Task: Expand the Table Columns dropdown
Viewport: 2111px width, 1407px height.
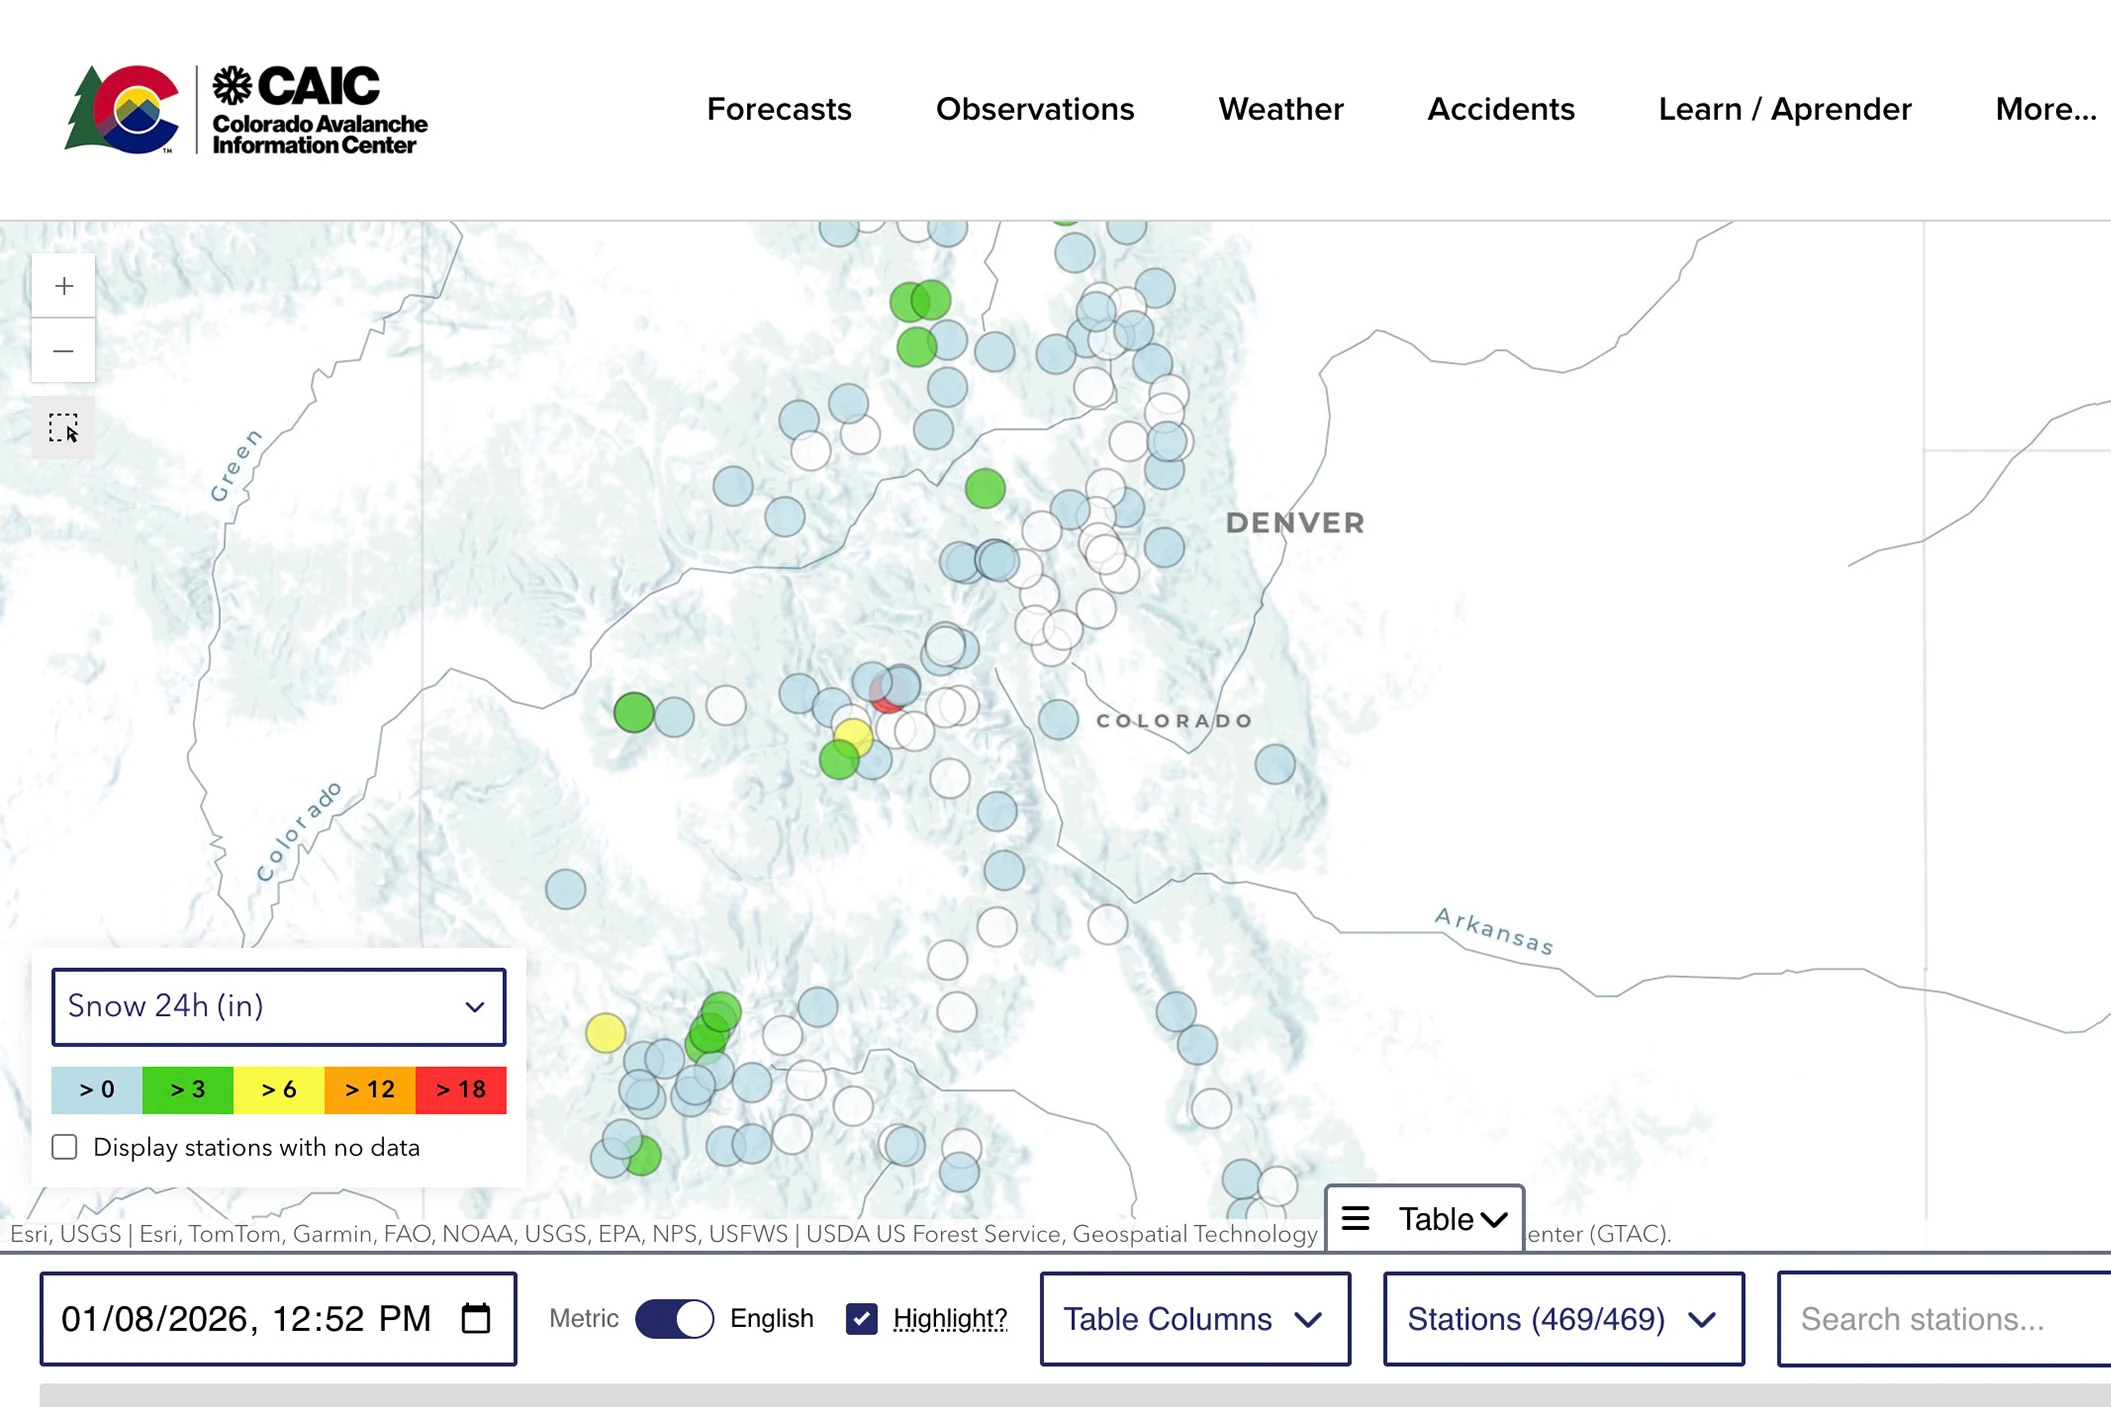Action: tap(1194, 1319)
